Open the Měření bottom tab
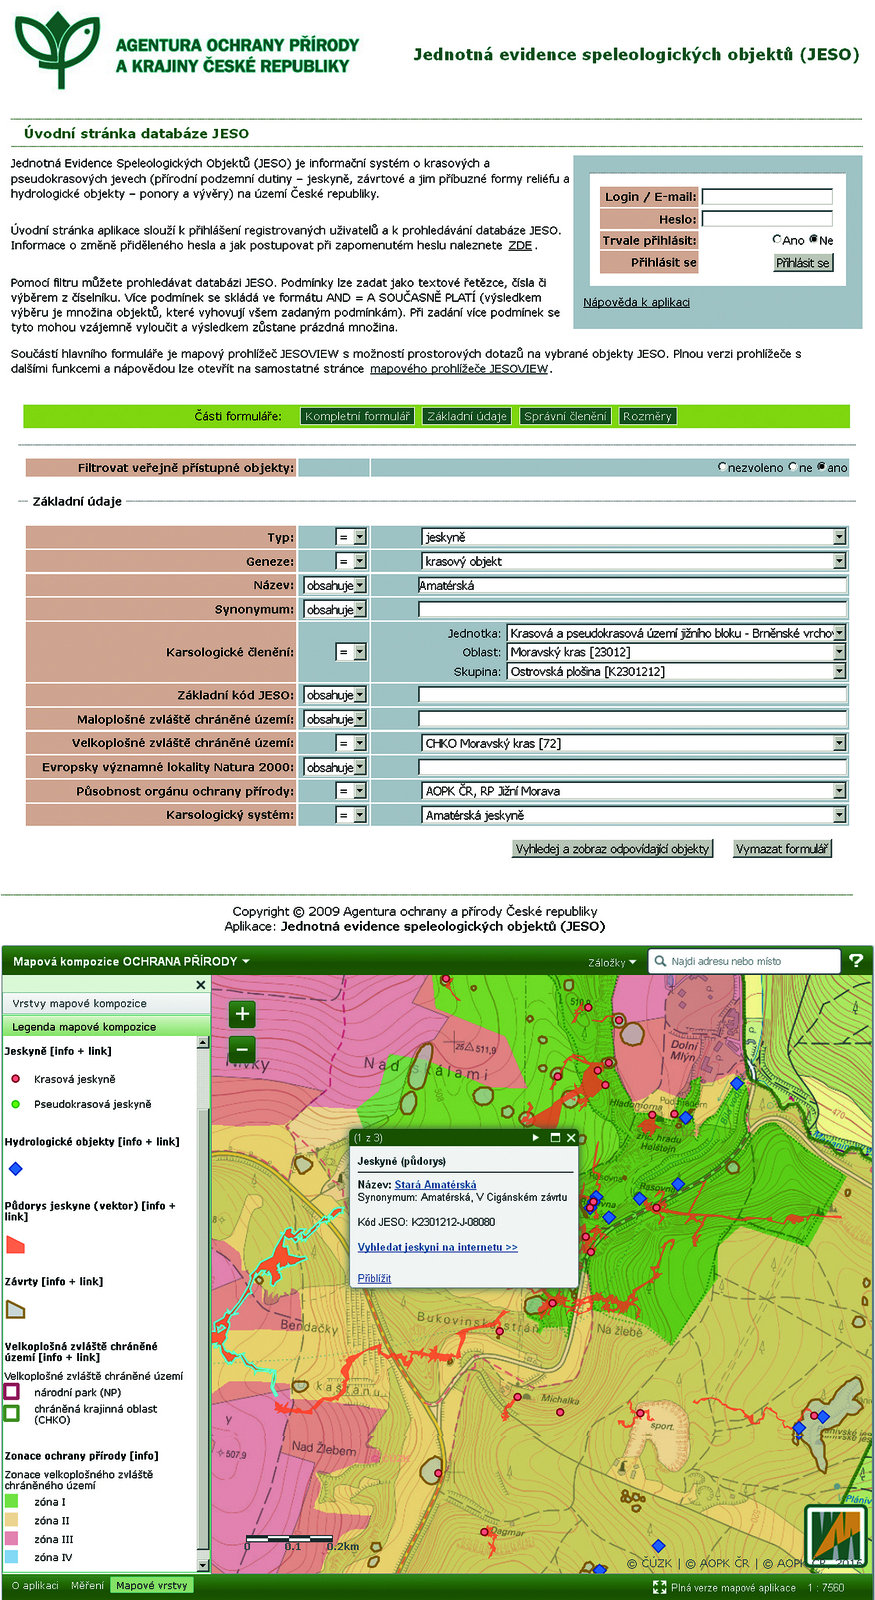Image resolution: width=875 pixels, height=1600 pixels. [87, 1585]
